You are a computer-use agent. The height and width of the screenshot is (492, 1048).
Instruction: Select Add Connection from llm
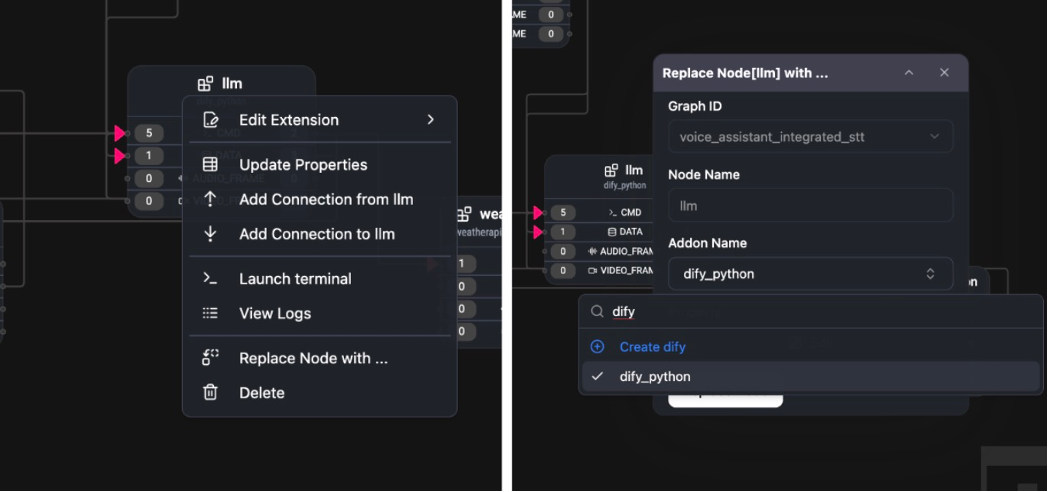(x=319, y=199)
